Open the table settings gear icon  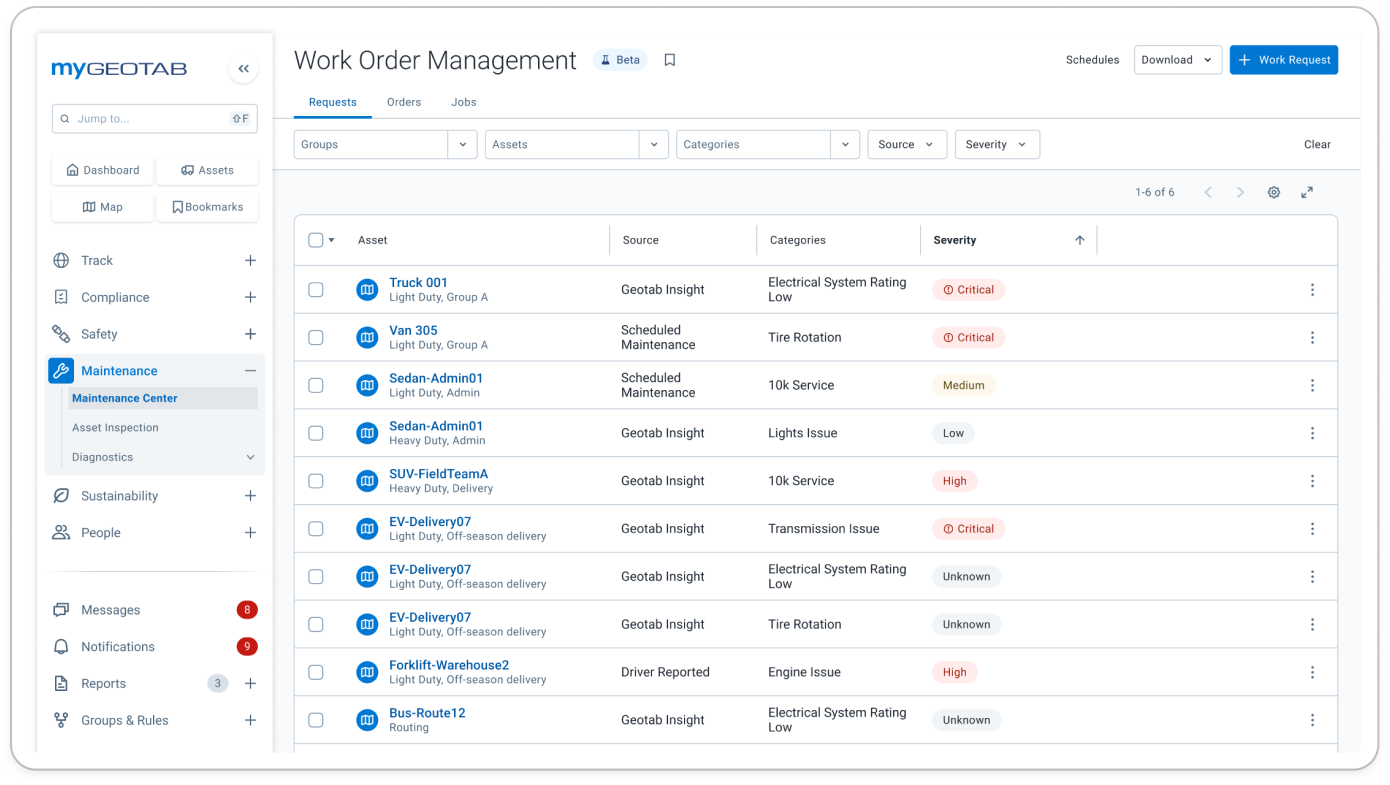[1274, 192]
